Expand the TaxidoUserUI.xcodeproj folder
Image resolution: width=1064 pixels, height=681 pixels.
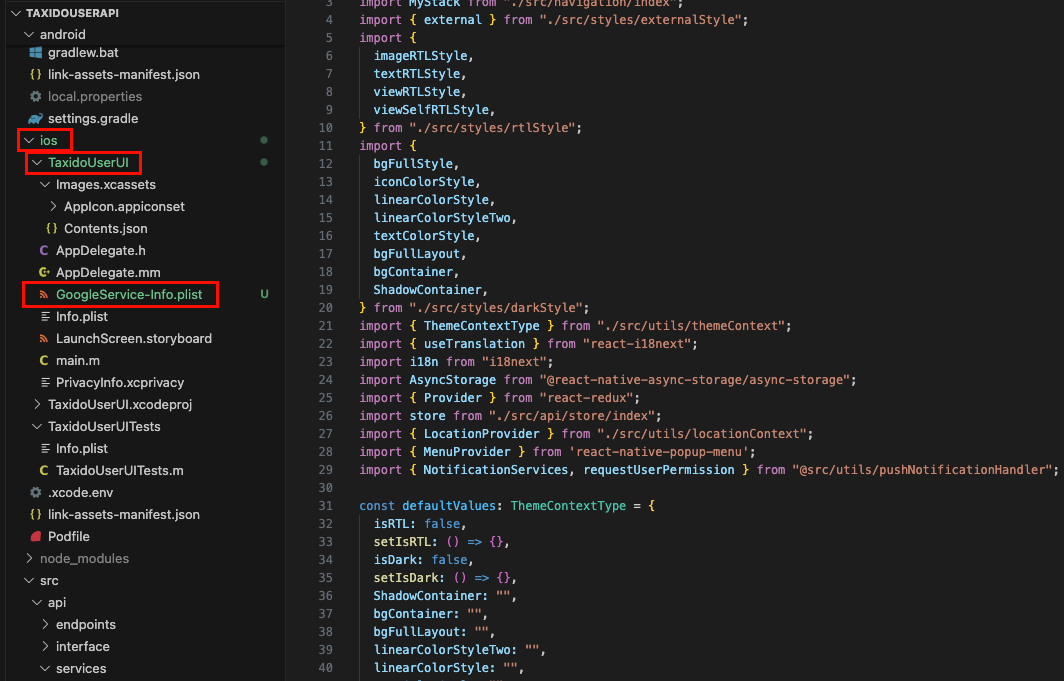[x=37, y=405]
